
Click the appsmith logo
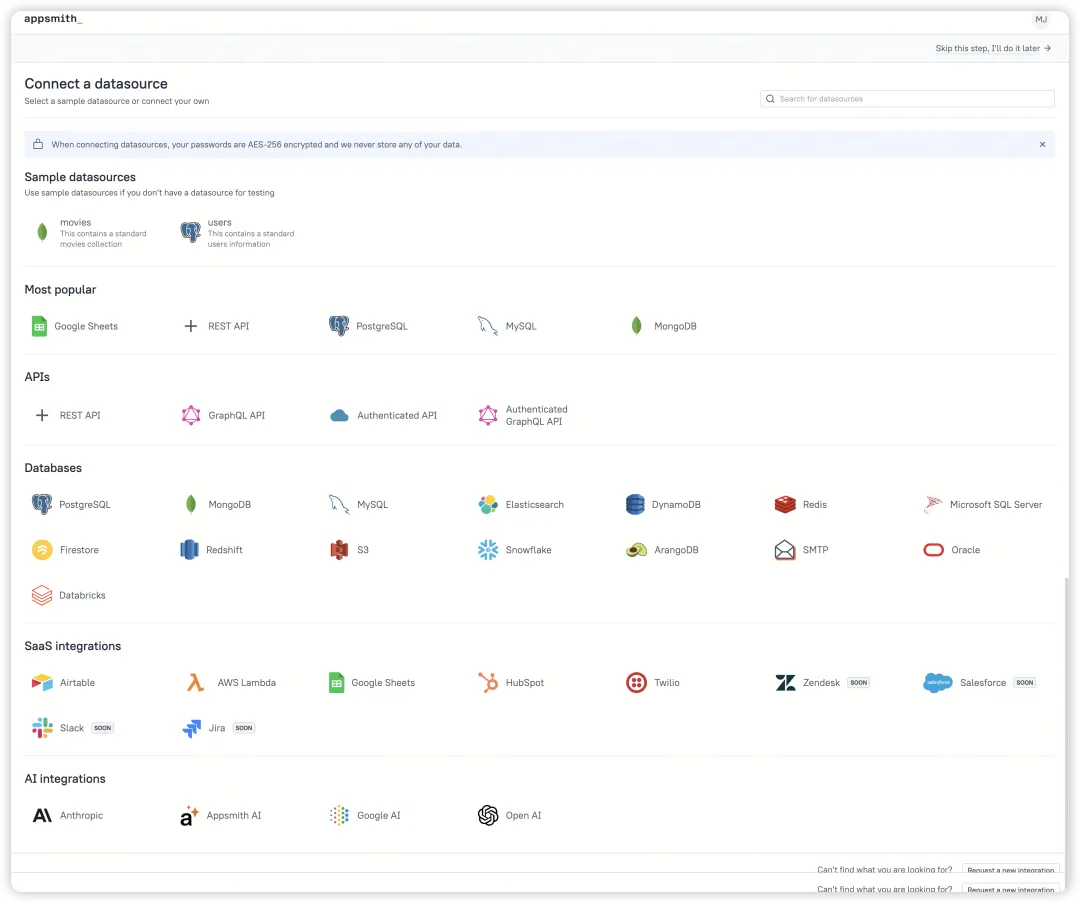coord(53,19)
